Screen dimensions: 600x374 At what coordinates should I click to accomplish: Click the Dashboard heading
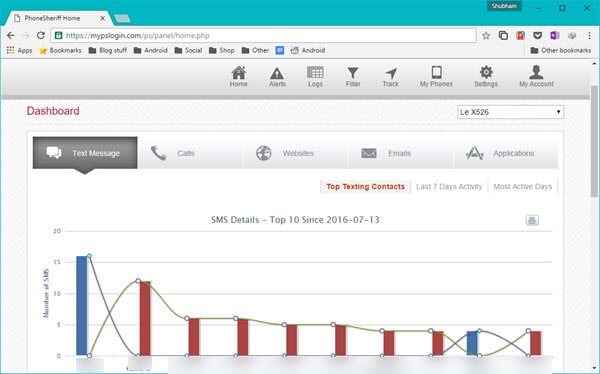point(53,111)
